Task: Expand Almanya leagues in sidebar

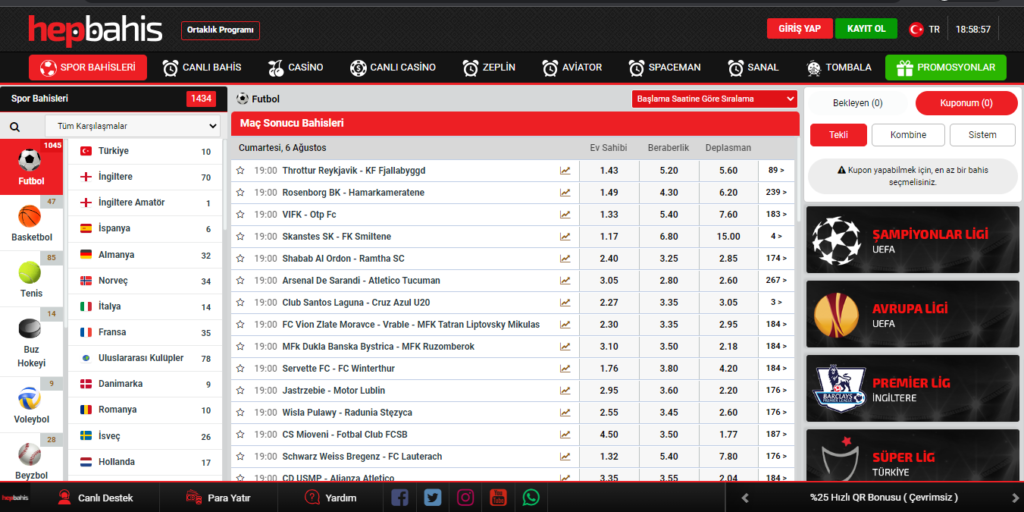Action: point(145,255)
